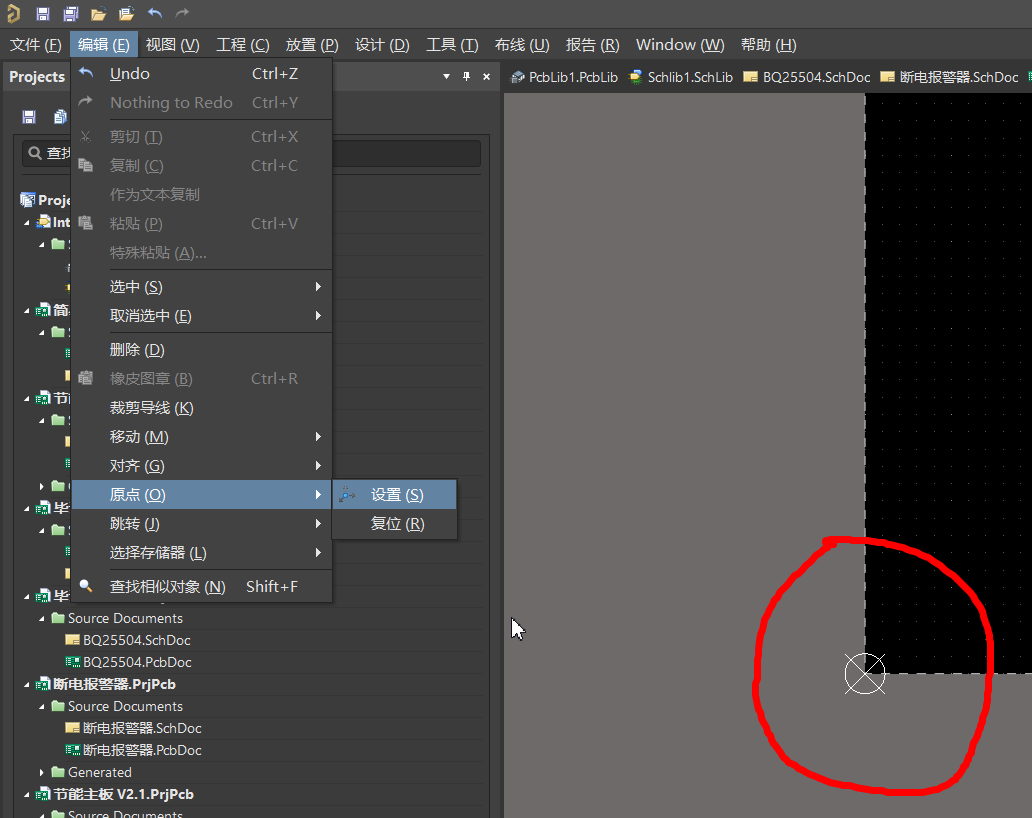Select 复位 (R) in origin submenu

[394, 524]
